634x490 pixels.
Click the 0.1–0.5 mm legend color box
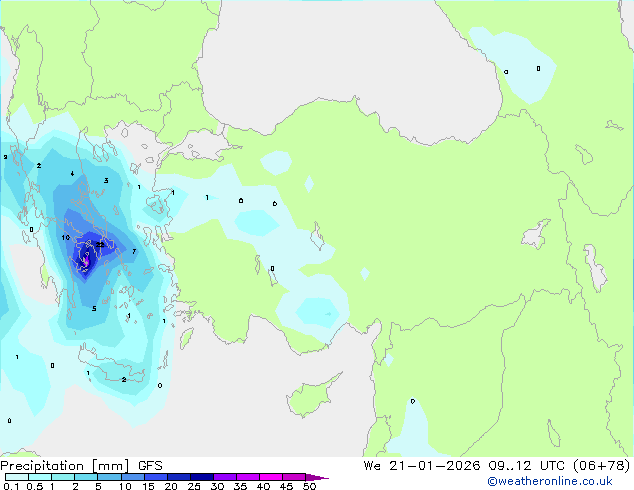click(x=17, y=477)
